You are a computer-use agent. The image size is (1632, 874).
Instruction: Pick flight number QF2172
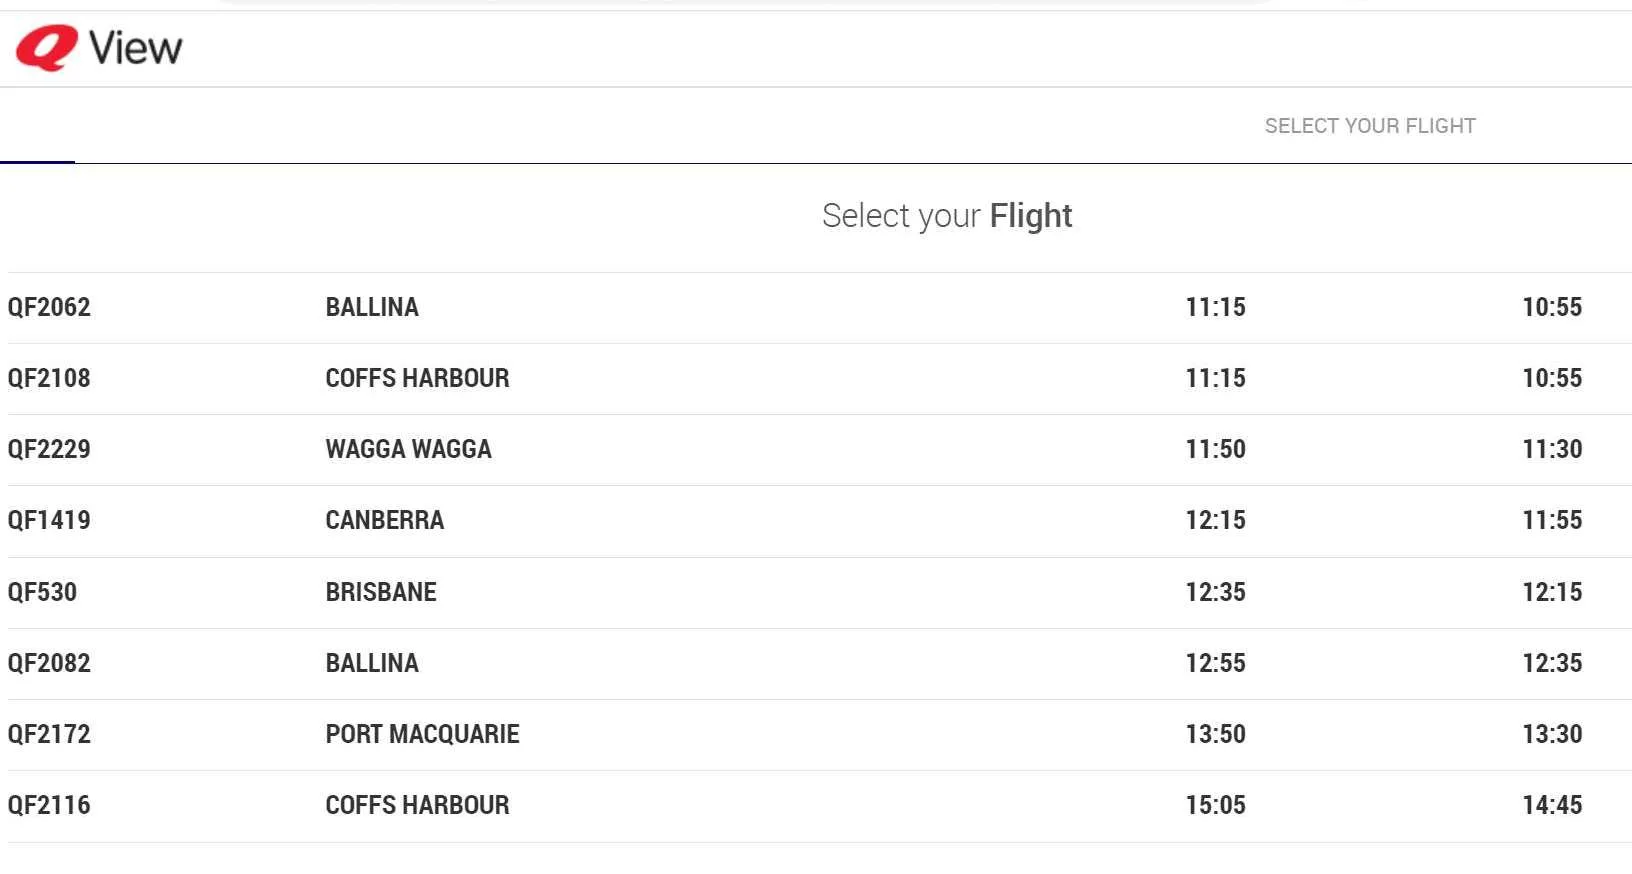click(49, 734)
